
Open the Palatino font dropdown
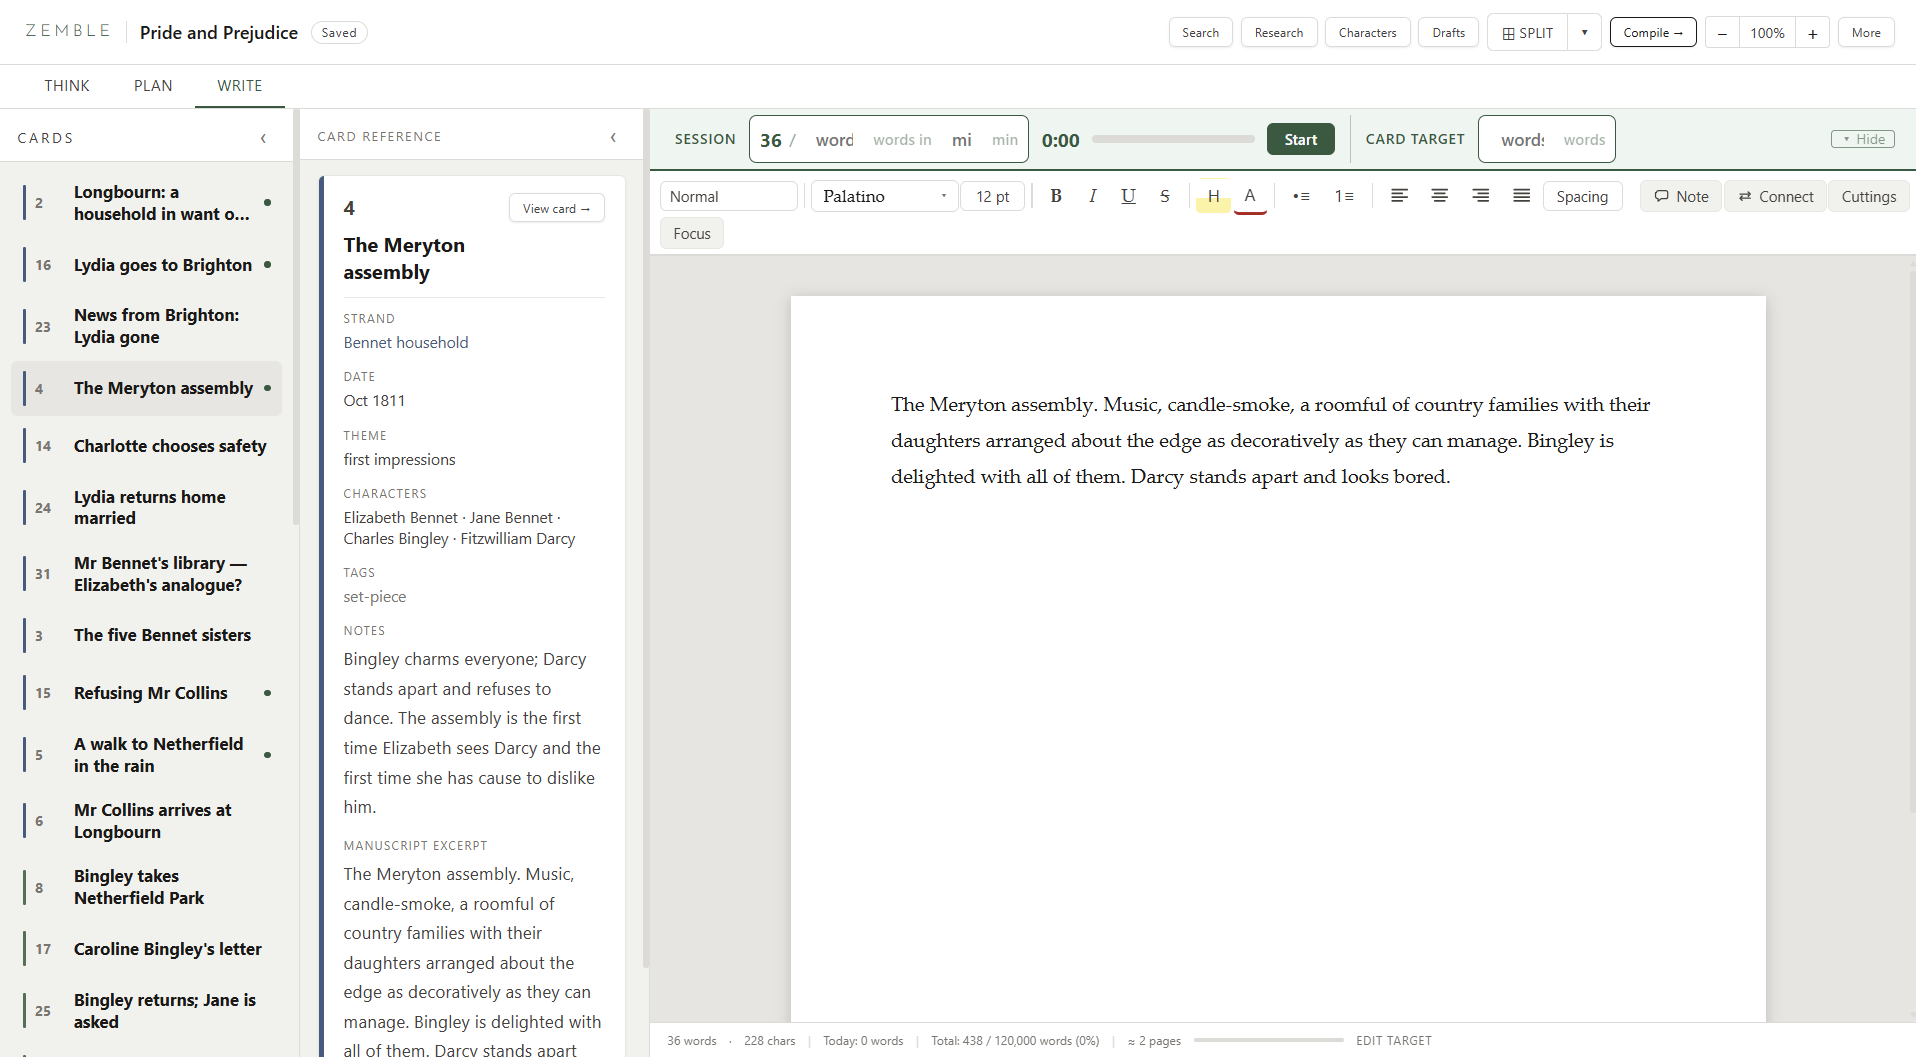pyautogui.click(x=884, y=196)
